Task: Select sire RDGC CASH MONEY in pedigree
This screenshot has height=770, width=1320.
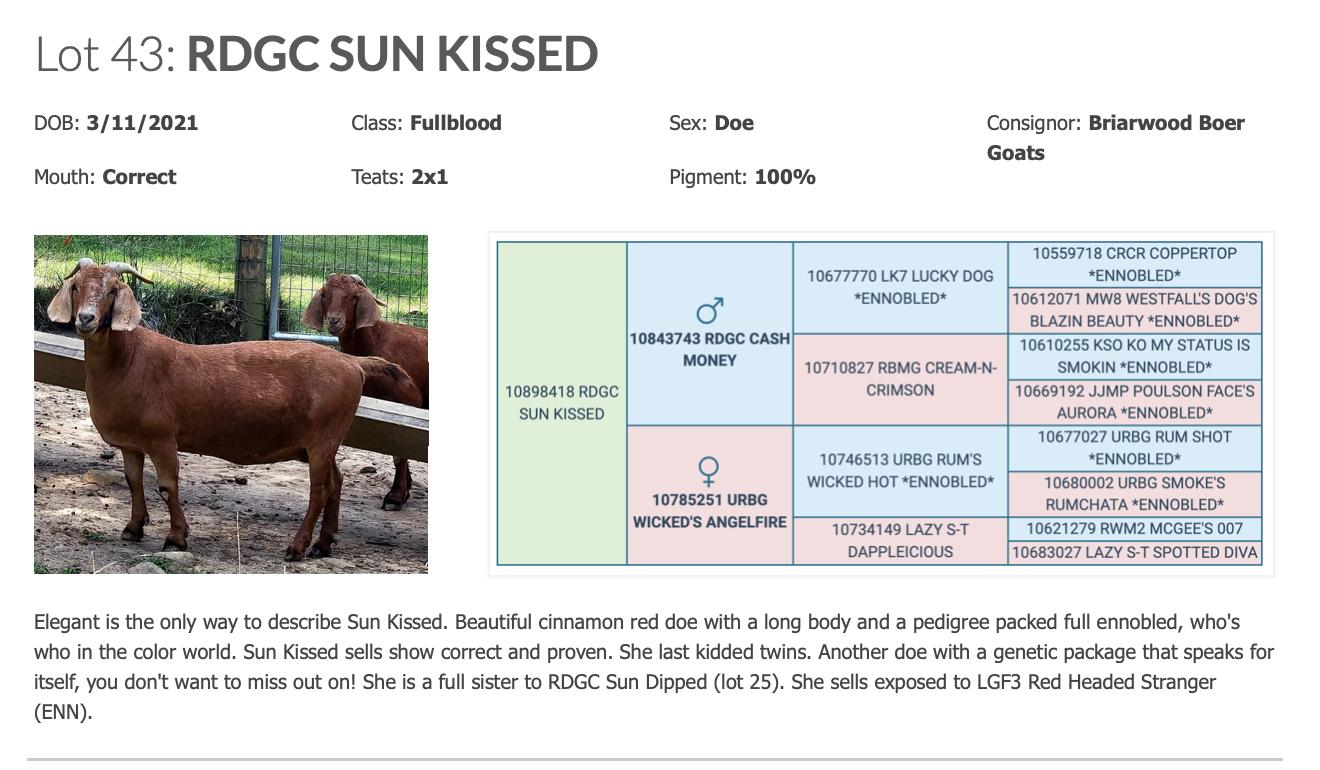Action: pos(709,349)
